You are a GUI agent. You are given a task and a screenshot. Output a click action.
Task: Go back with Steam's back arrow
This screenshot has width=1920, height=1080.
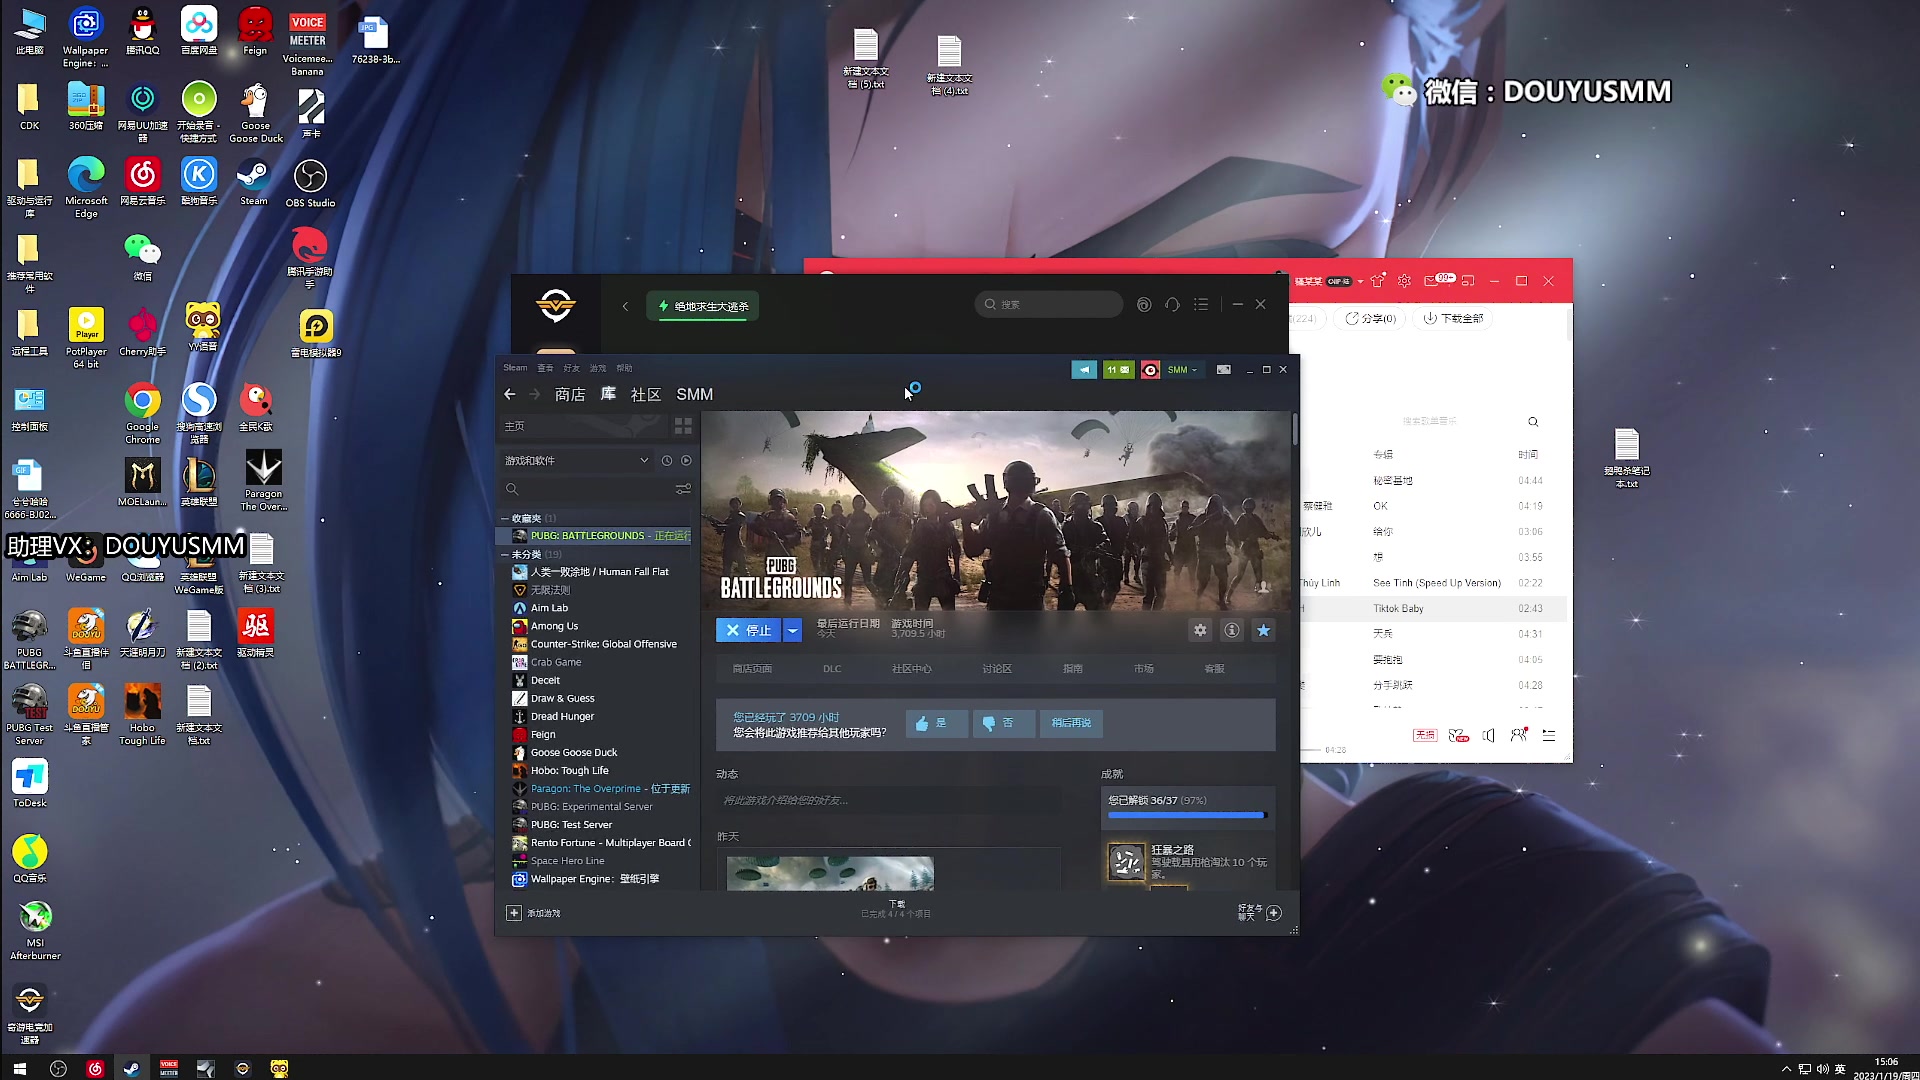(x=510, y=394)
